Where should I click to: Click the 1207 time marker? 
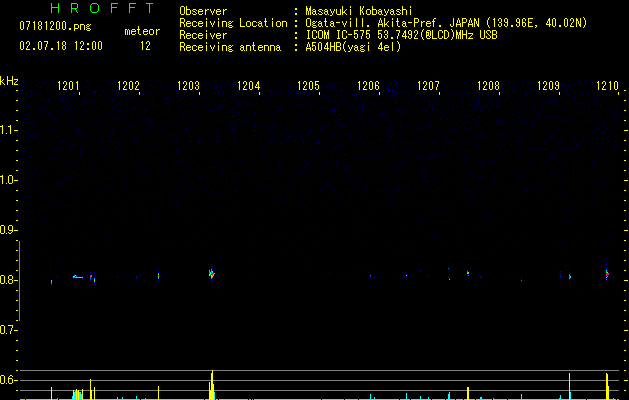[x=428, y=86]
